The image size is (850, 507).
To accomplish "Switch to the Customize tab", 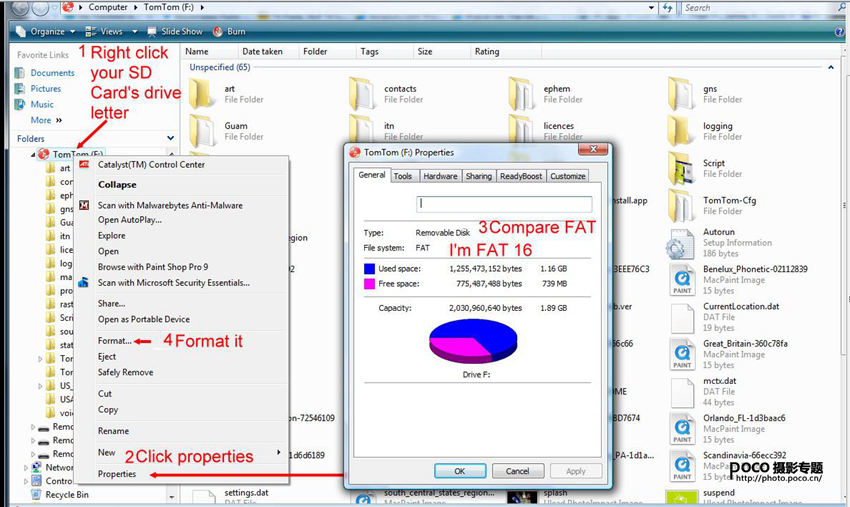I will [568, 176].
